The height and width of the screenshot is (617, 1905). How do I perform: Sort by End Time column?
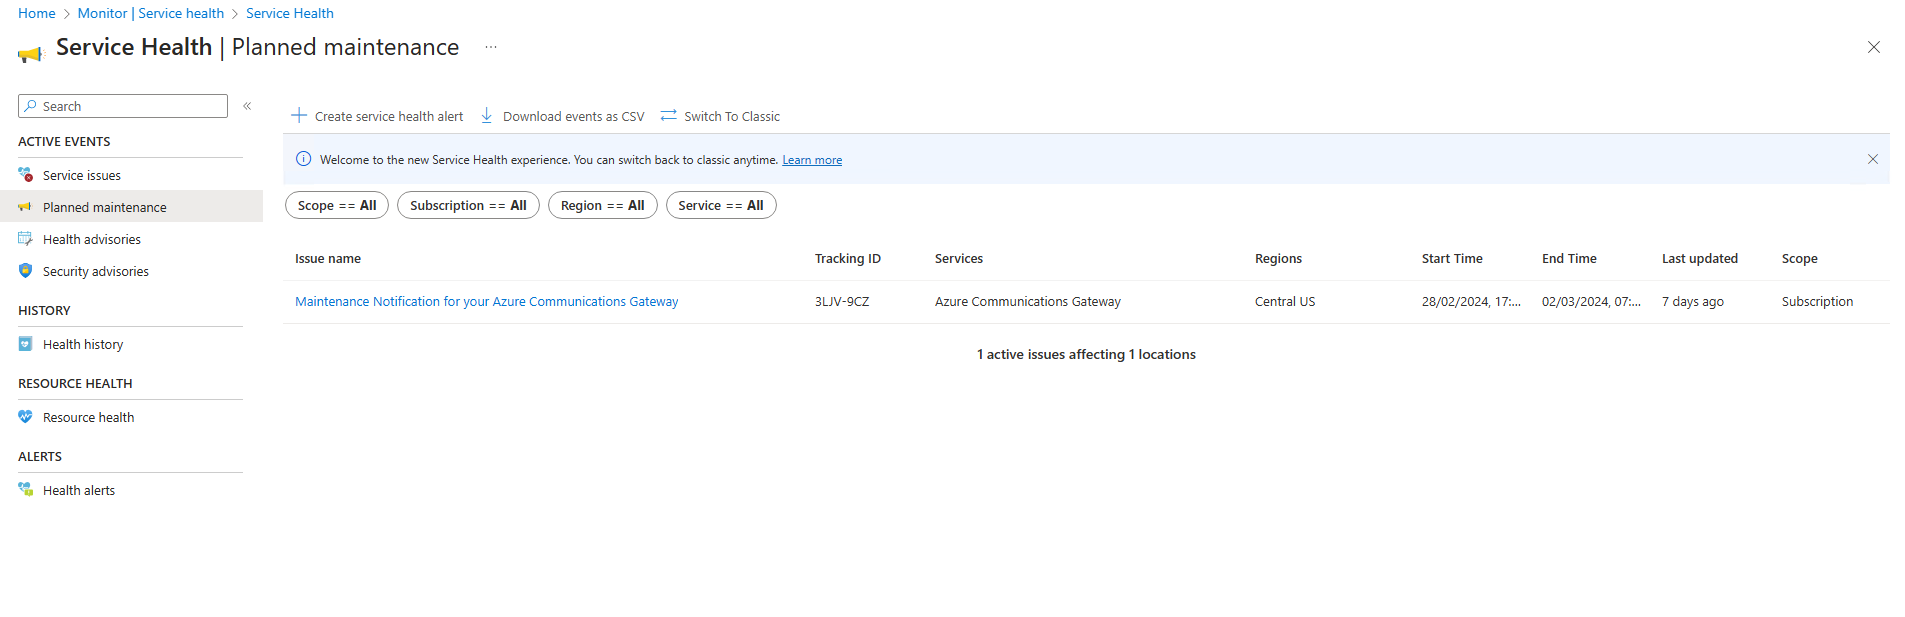pos(1569,258)
